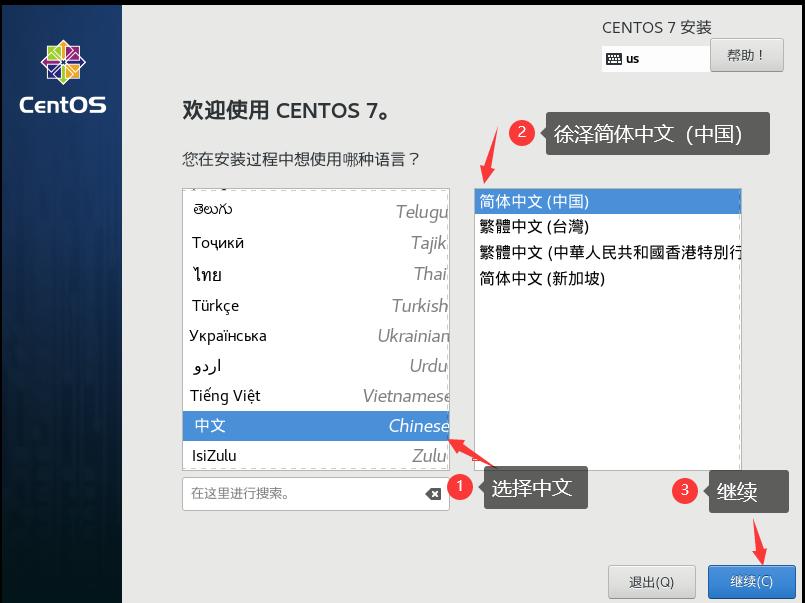This screenshot has height=603, width=805.
Task: Select اردو Urdu language
Action: (x=300, y=366)
